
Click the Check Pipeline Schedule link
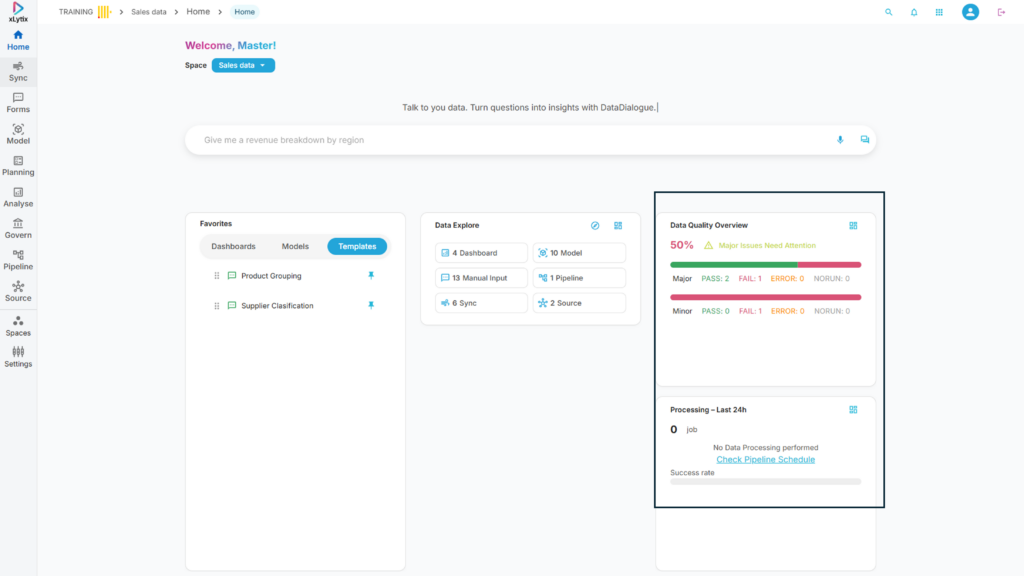pos(765,459)
